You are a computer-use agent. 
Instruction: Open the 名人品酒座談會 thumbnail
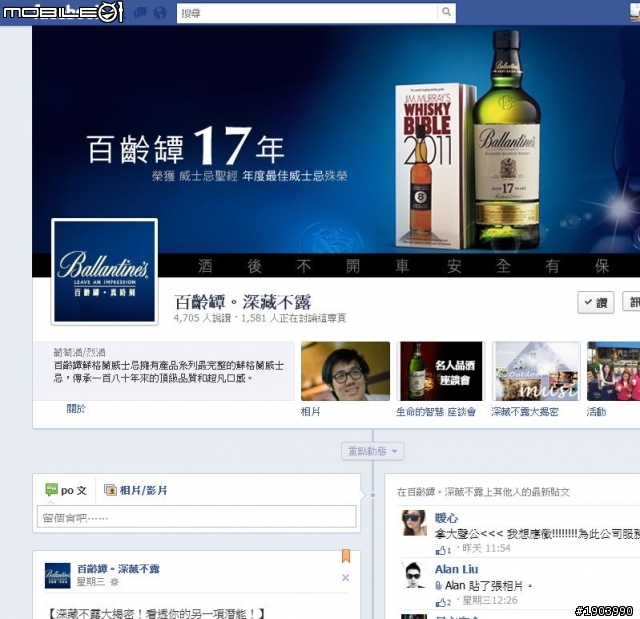(x=441, y=371)
